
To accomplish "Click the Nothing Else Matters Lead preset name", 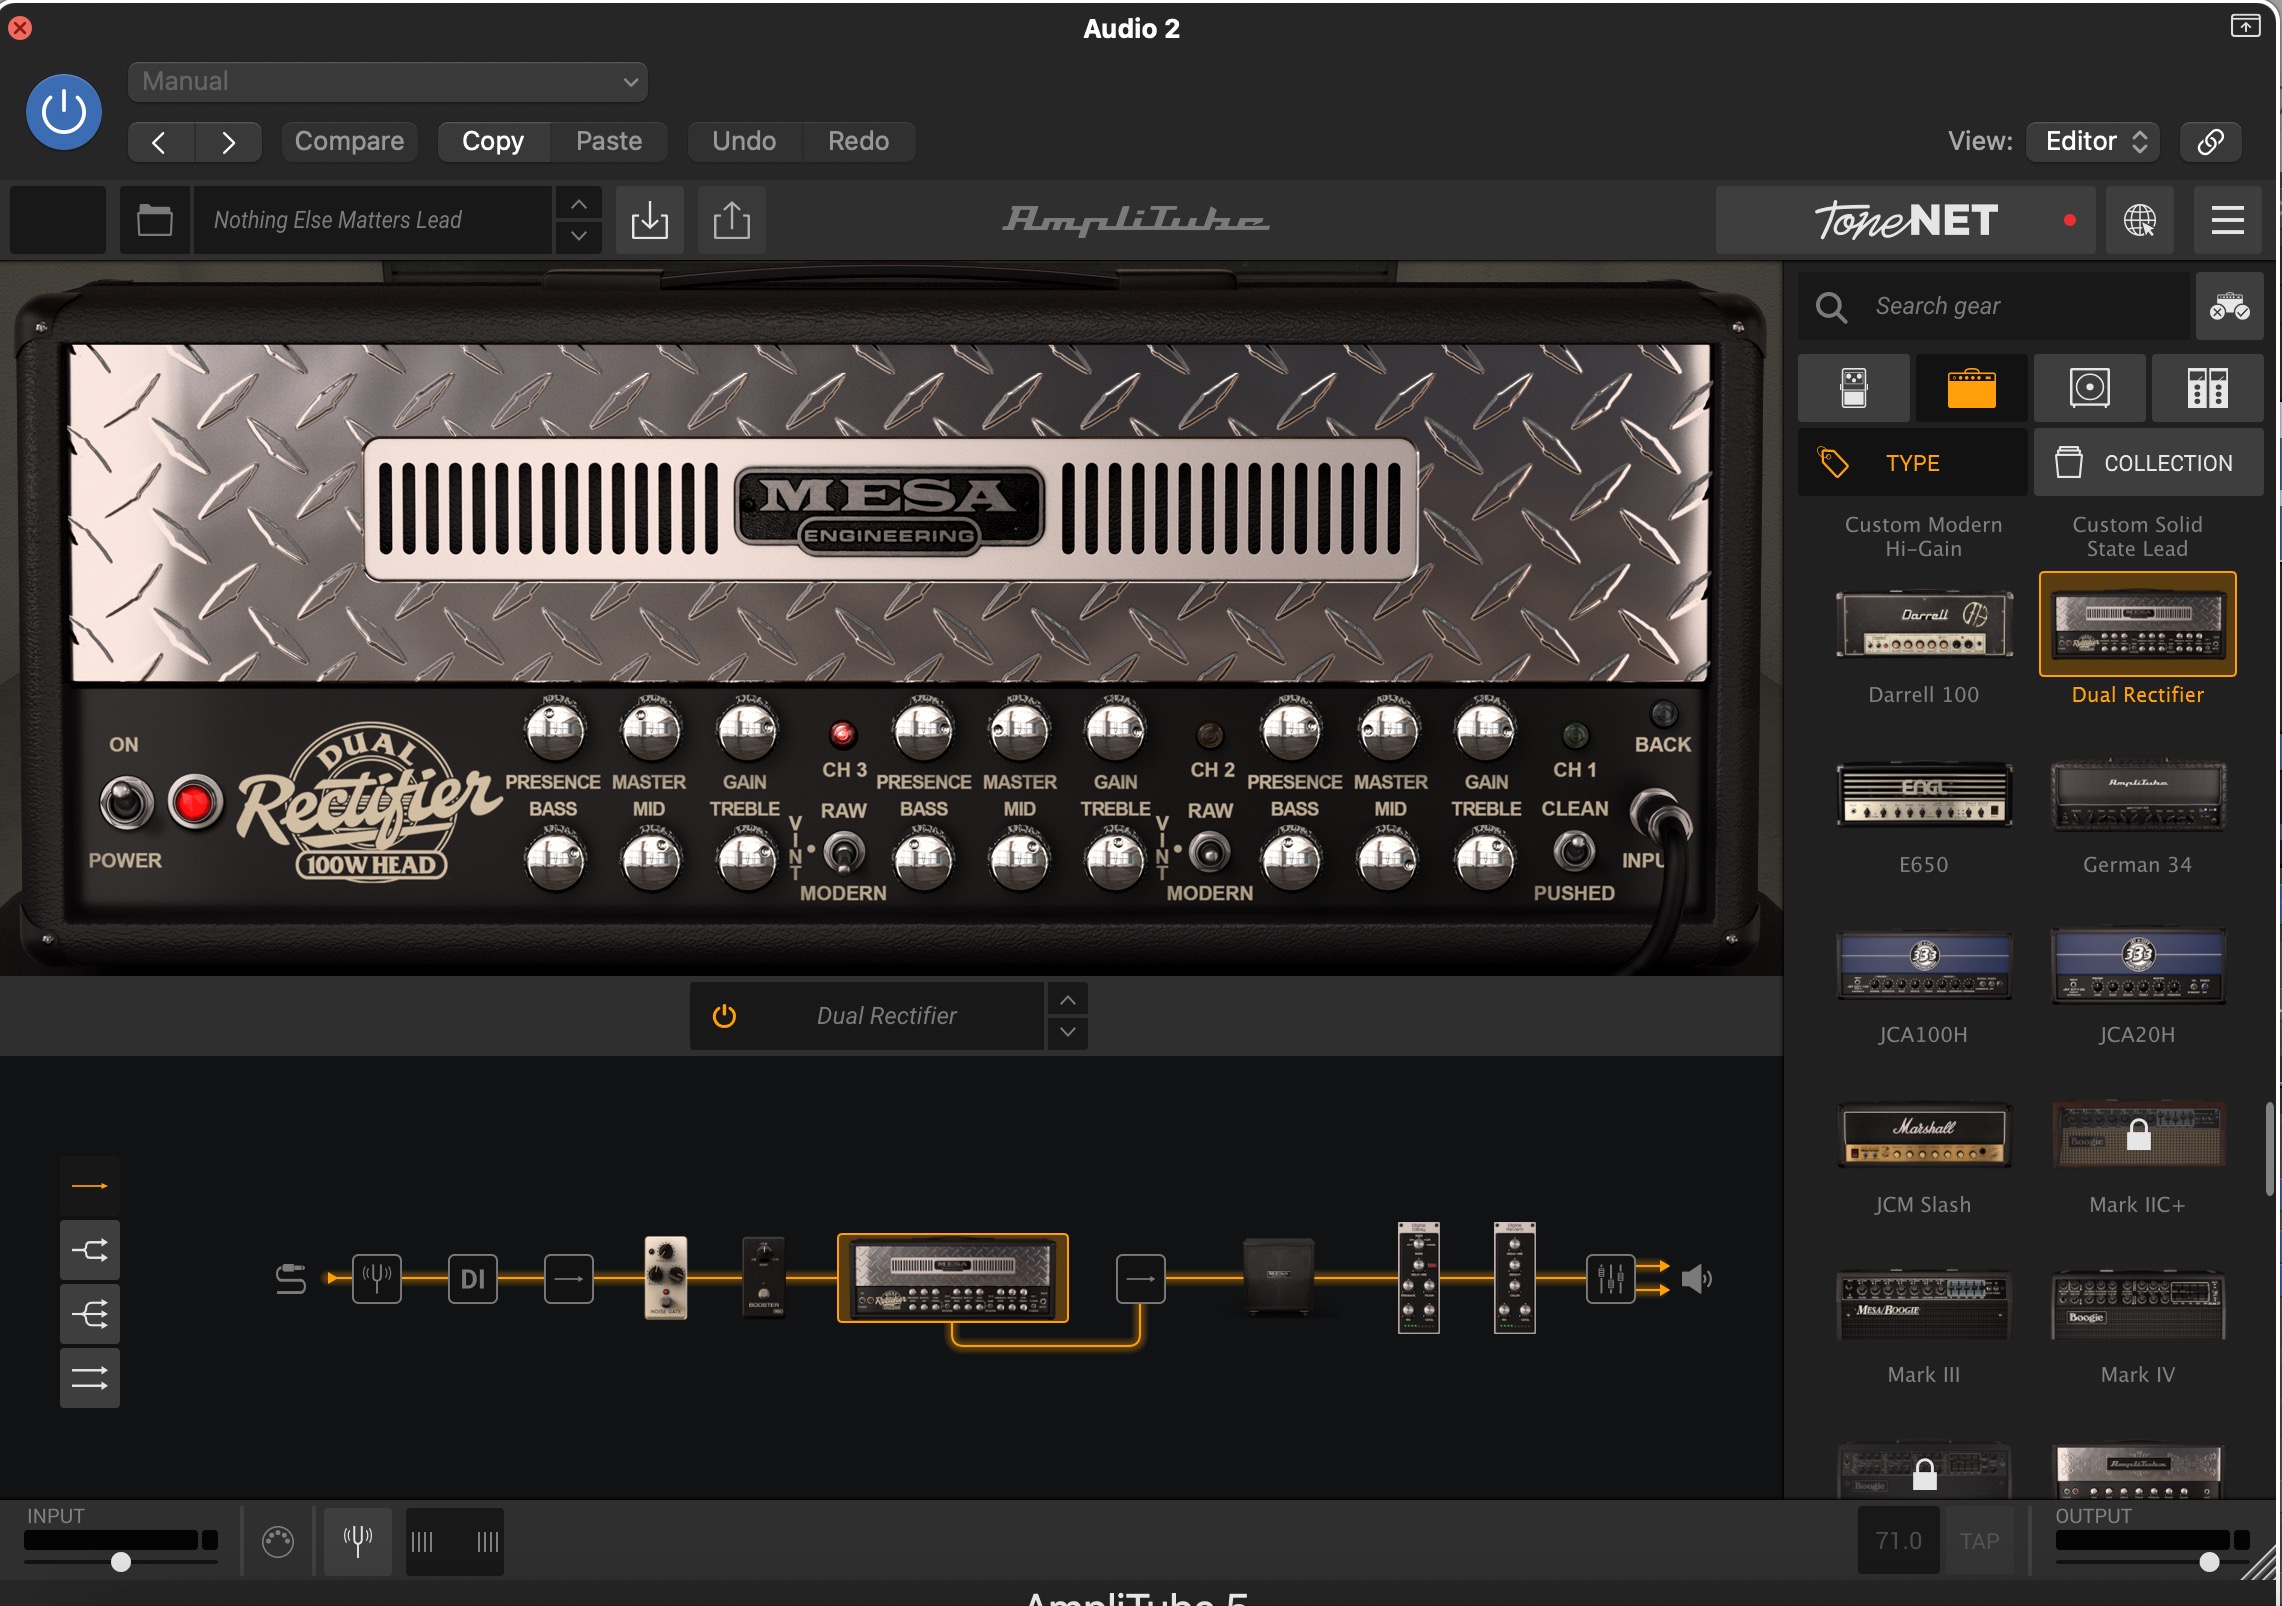I will (371, 220).
